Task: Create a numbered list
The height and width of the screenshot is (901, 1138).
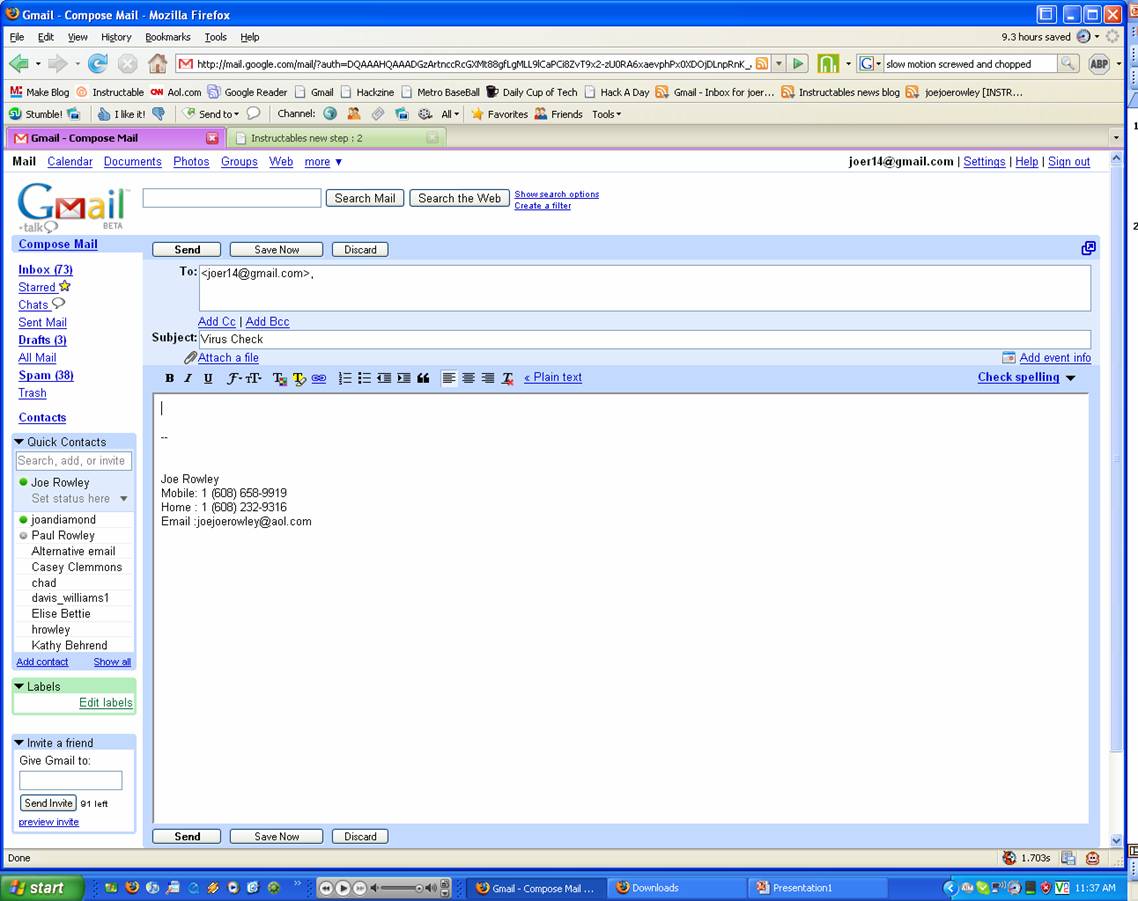Action: point(343,377)
